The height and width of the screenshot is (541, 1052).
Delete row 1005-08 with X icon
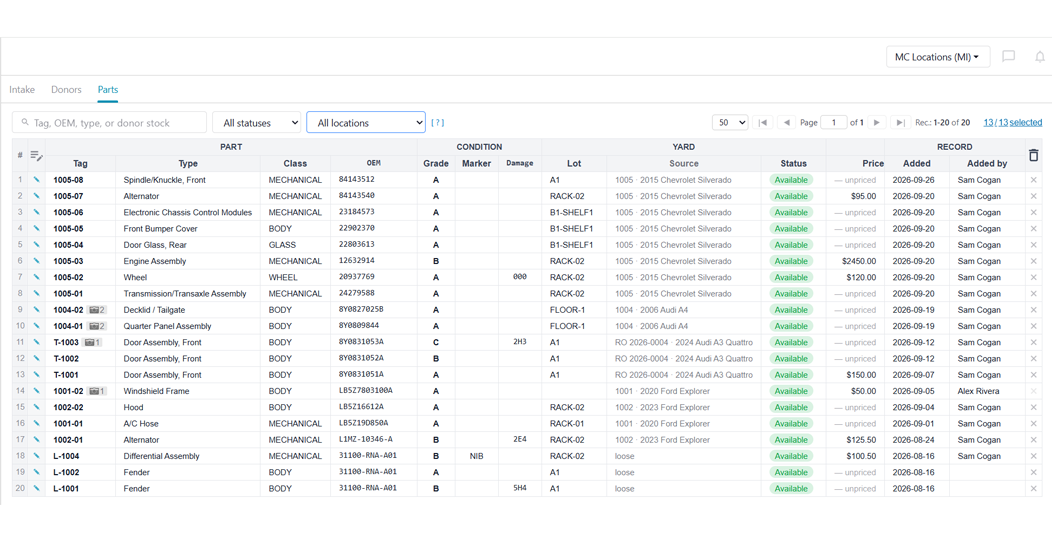pos(1034,180)
